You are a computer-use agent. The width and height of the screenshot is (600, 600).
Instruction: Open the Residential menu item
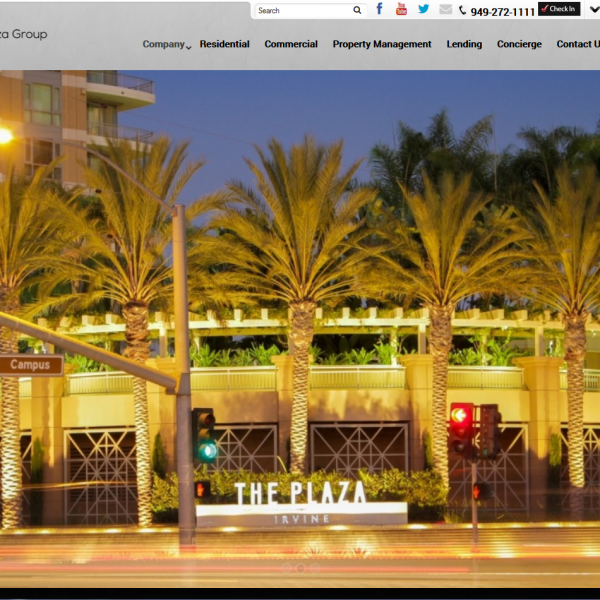224,44
